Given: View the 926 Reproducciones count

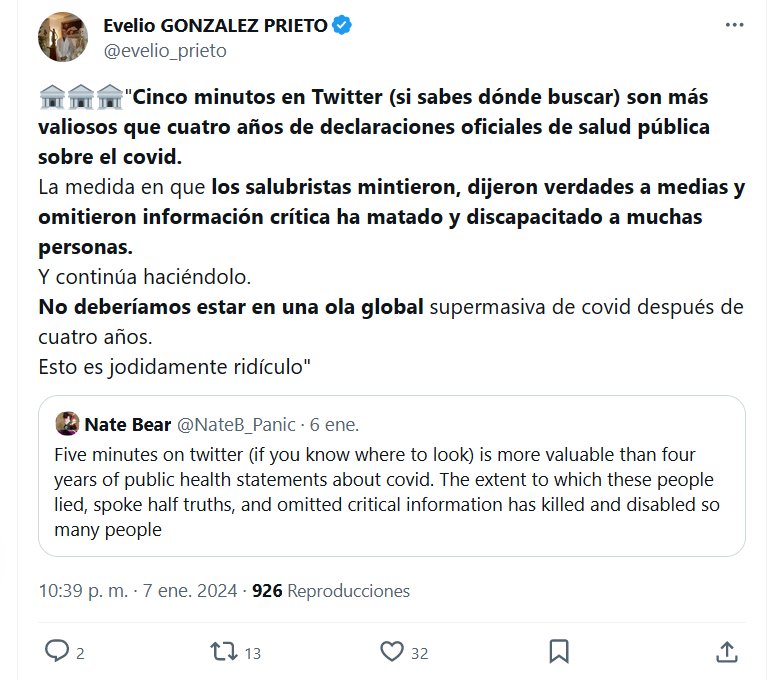Looking at the screenshot, I should 331,590.
